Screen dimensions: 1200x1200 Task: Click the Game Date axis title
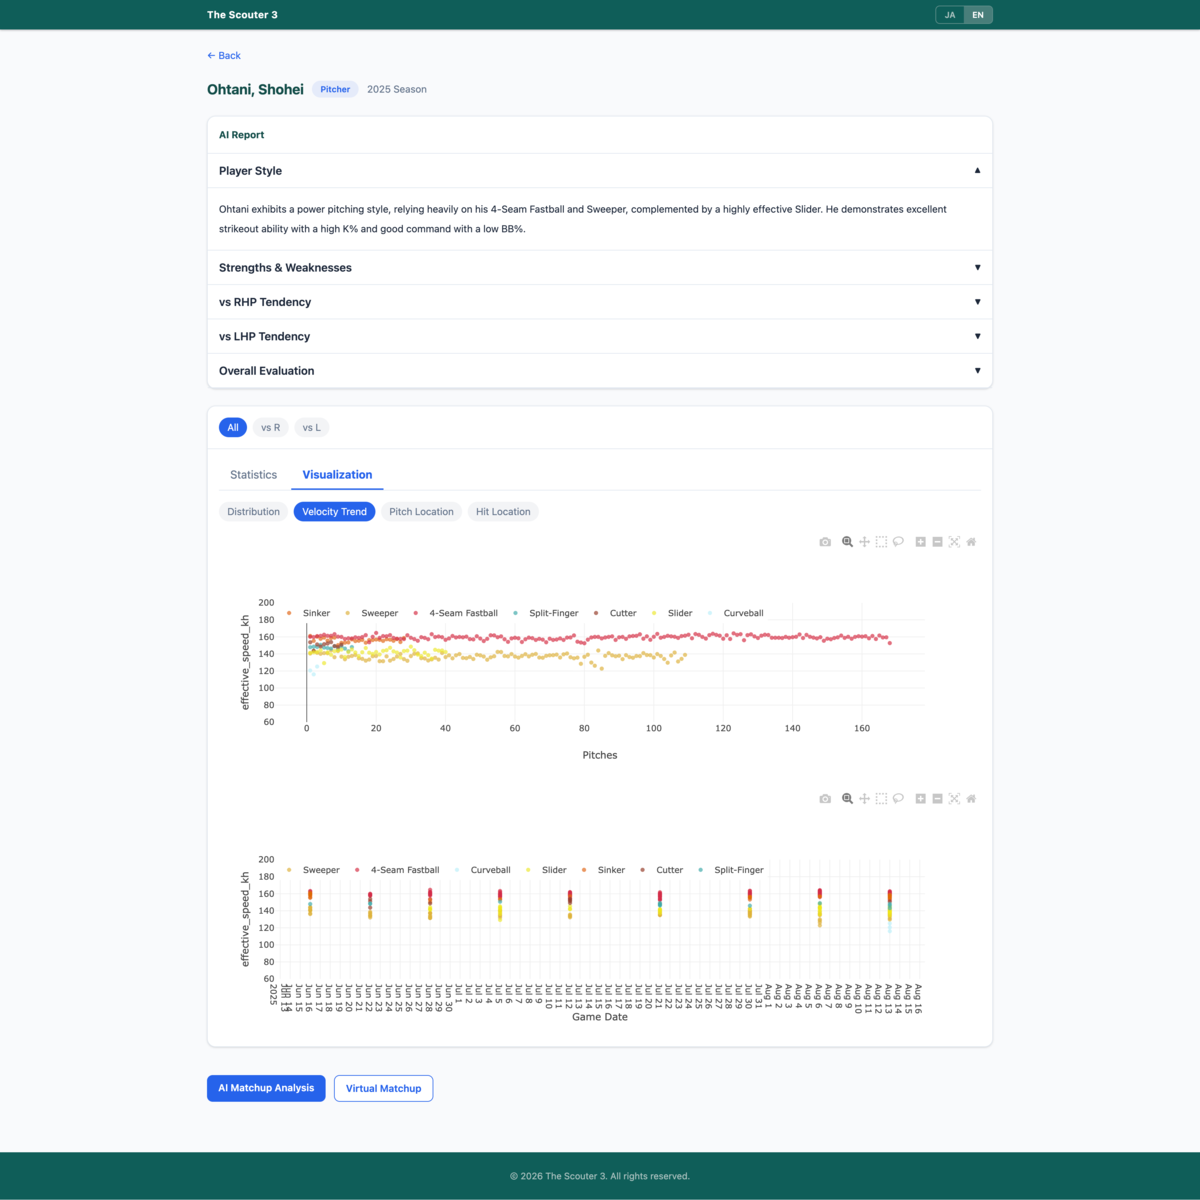[x=600, y=1017]
